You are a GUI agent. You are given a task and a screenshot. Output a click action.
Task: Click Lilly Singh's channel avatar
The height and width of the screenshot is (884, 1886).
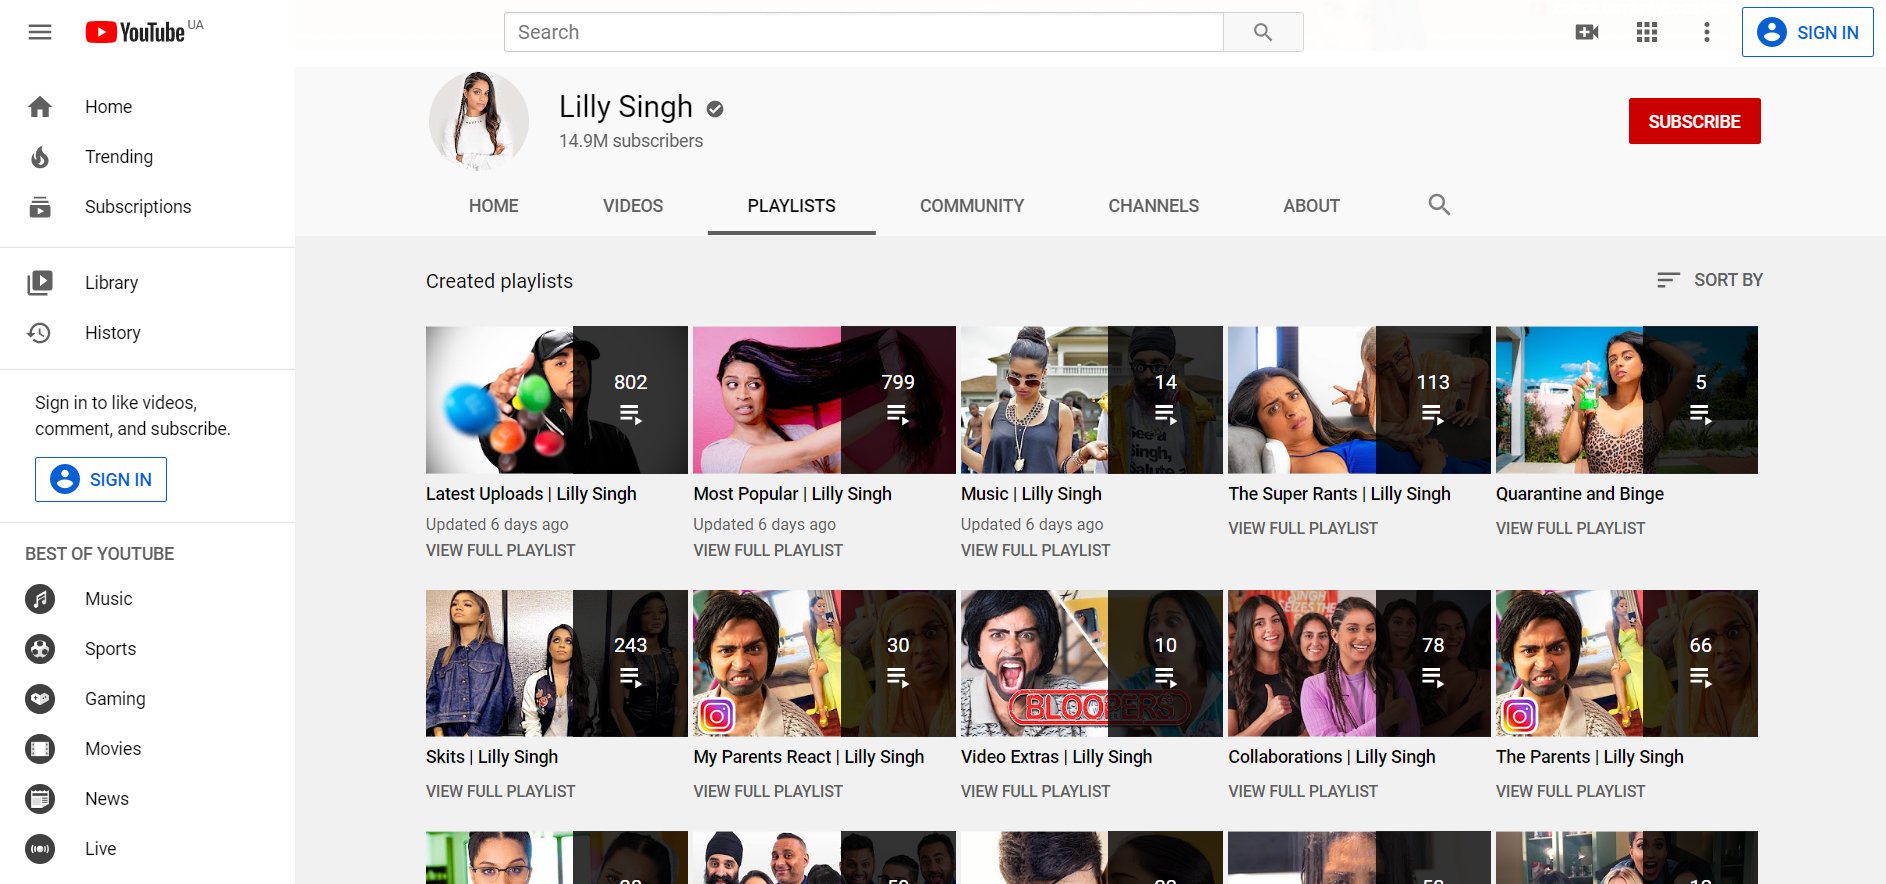479,121
